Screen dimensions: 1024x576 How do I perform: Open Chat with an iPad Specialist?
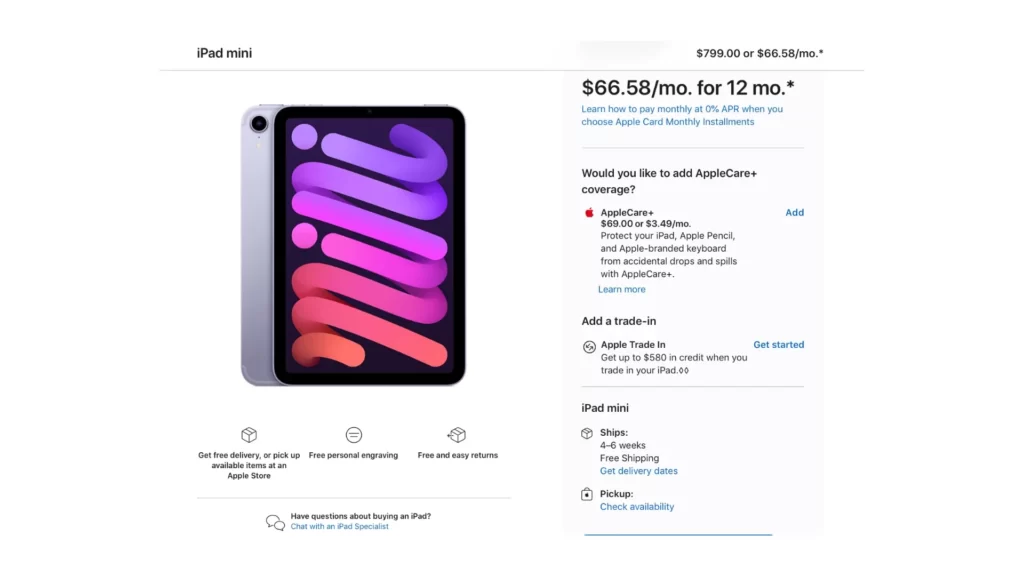[340, 526]
